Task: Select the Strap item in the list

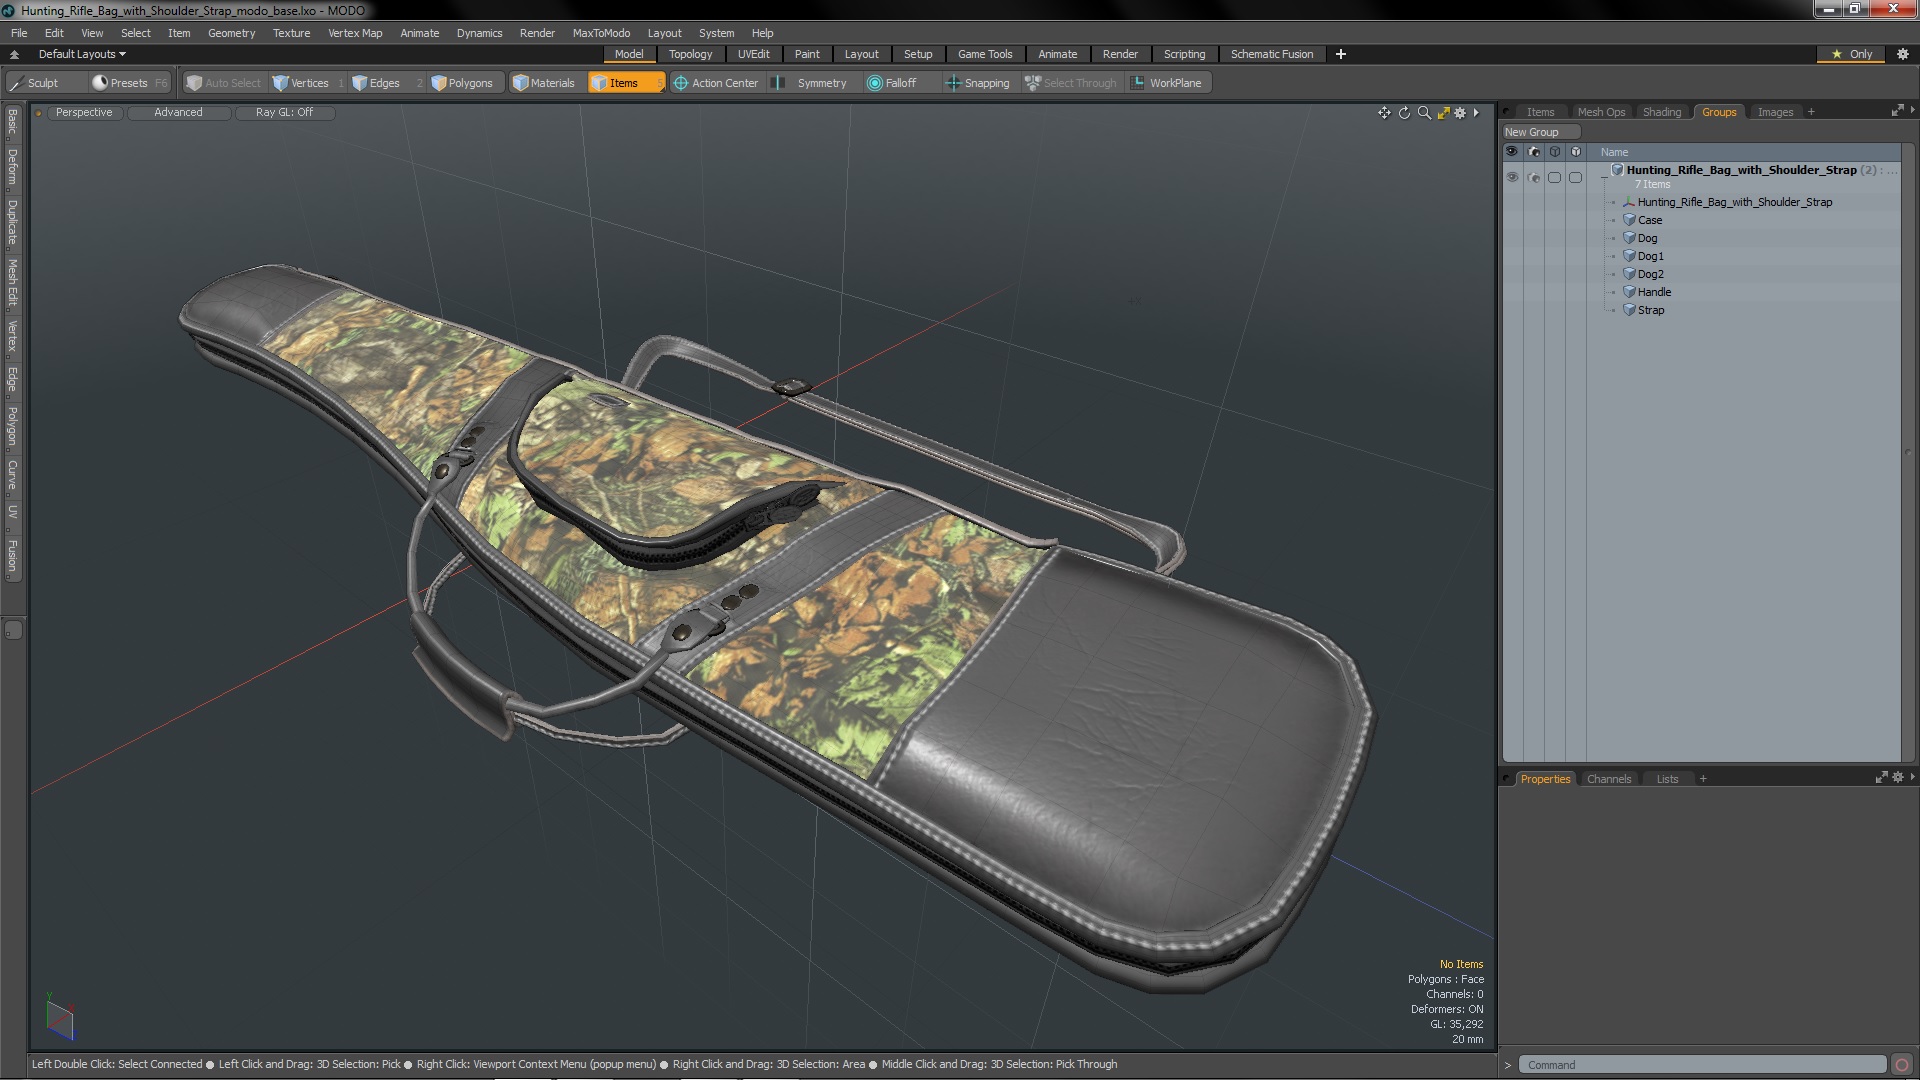Action: pos(1650,310)
